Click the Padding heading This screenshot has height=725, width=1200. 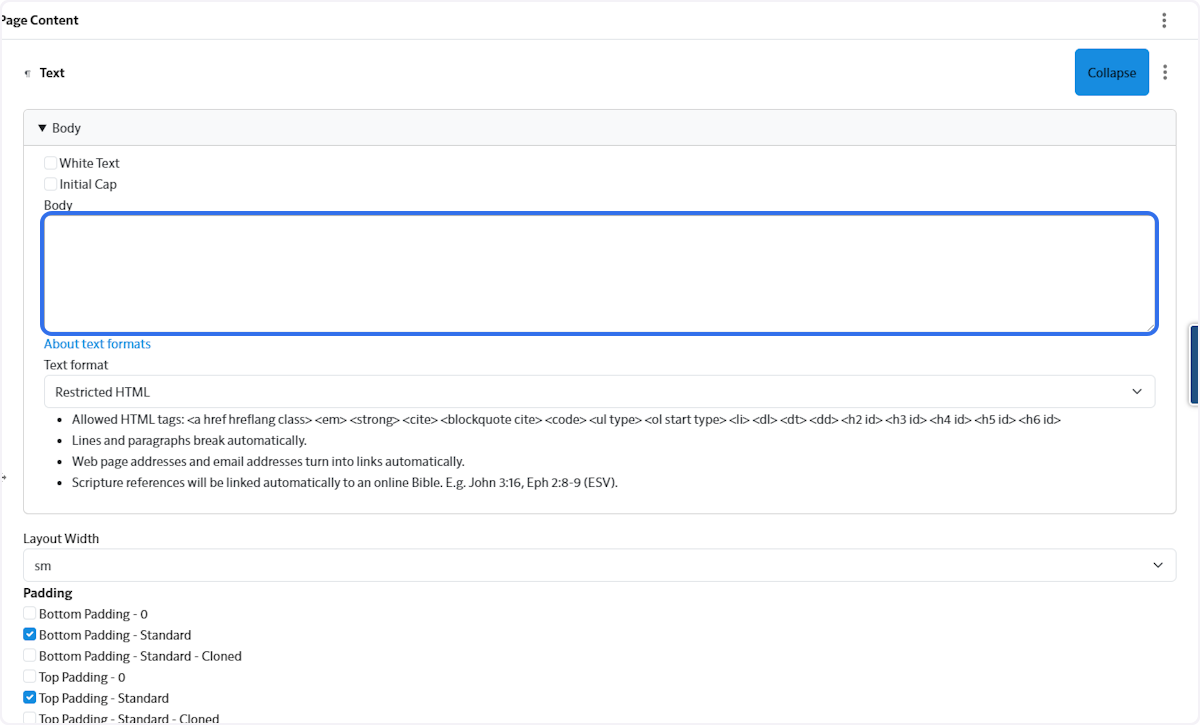tap(48, 593)
